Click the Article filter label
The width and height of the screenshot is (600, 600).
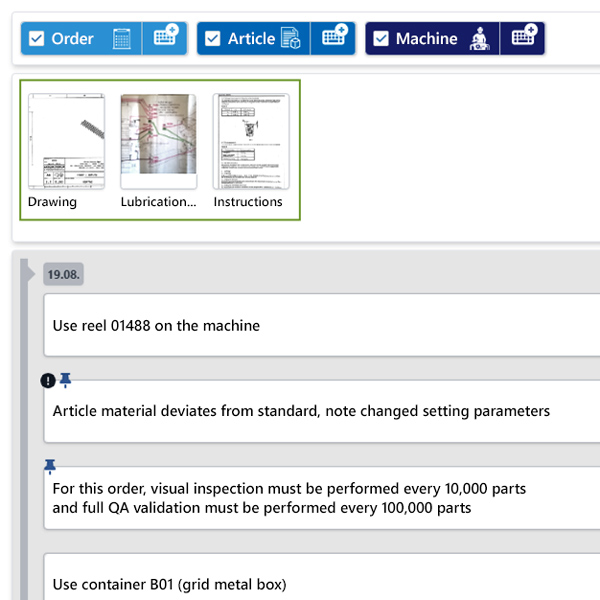[x=251, y=39]
